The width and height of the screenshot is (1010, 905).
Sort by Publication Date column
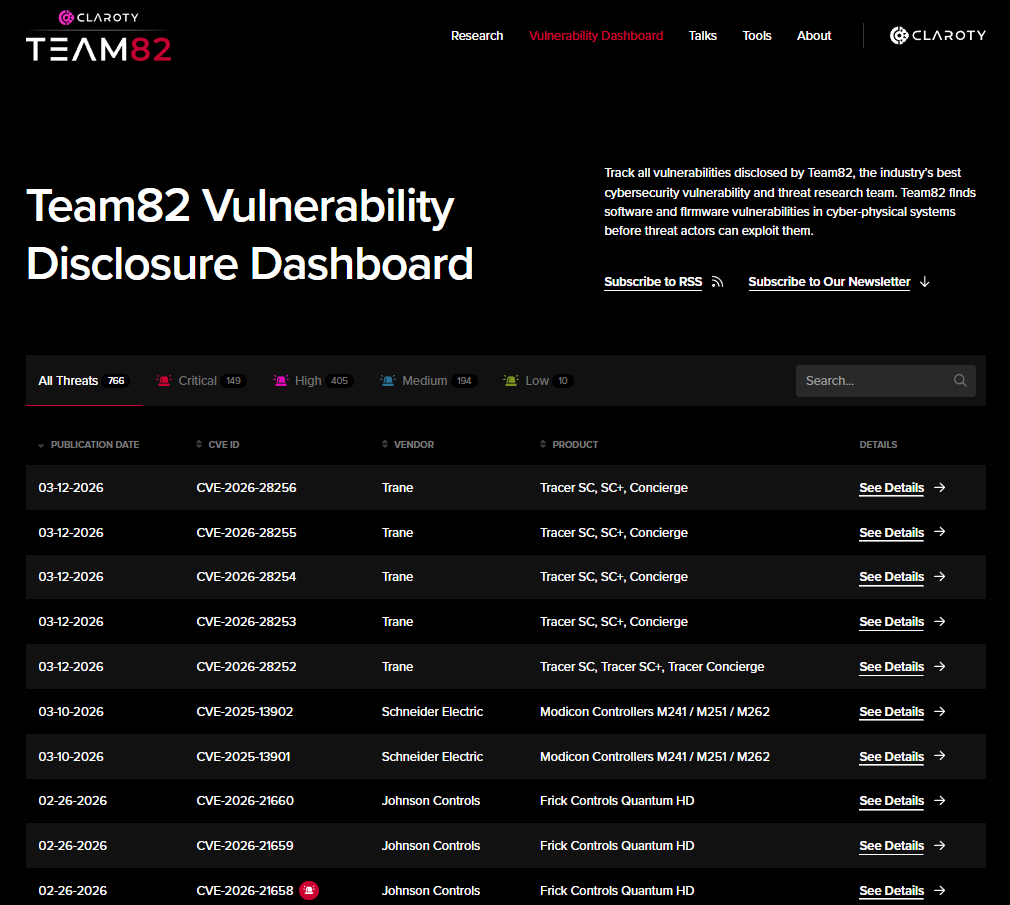coord(89,444)
